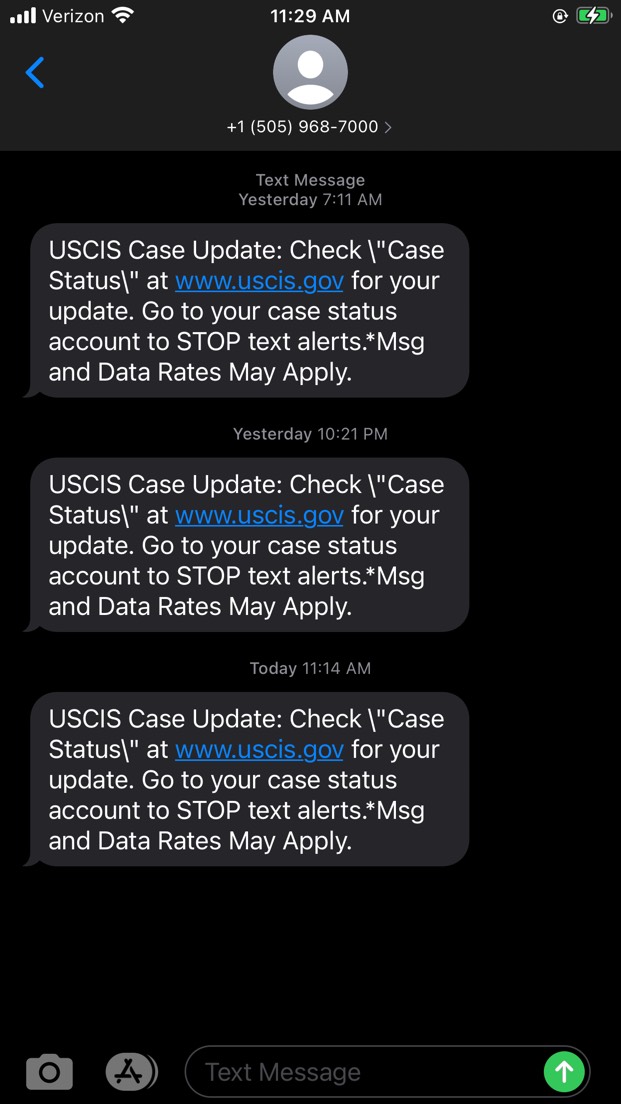This screenshot has height=1104, width=621.
Task: Tap the uscis.gov link in the 10:21 PM message
Action: coord(258,515)
